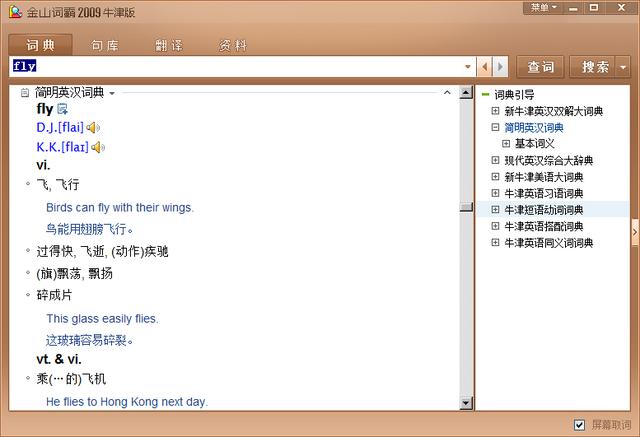Screen dimensions: 640x437
Task: Select 牛津英语同义词词典 tree entry
Action: 549,243
